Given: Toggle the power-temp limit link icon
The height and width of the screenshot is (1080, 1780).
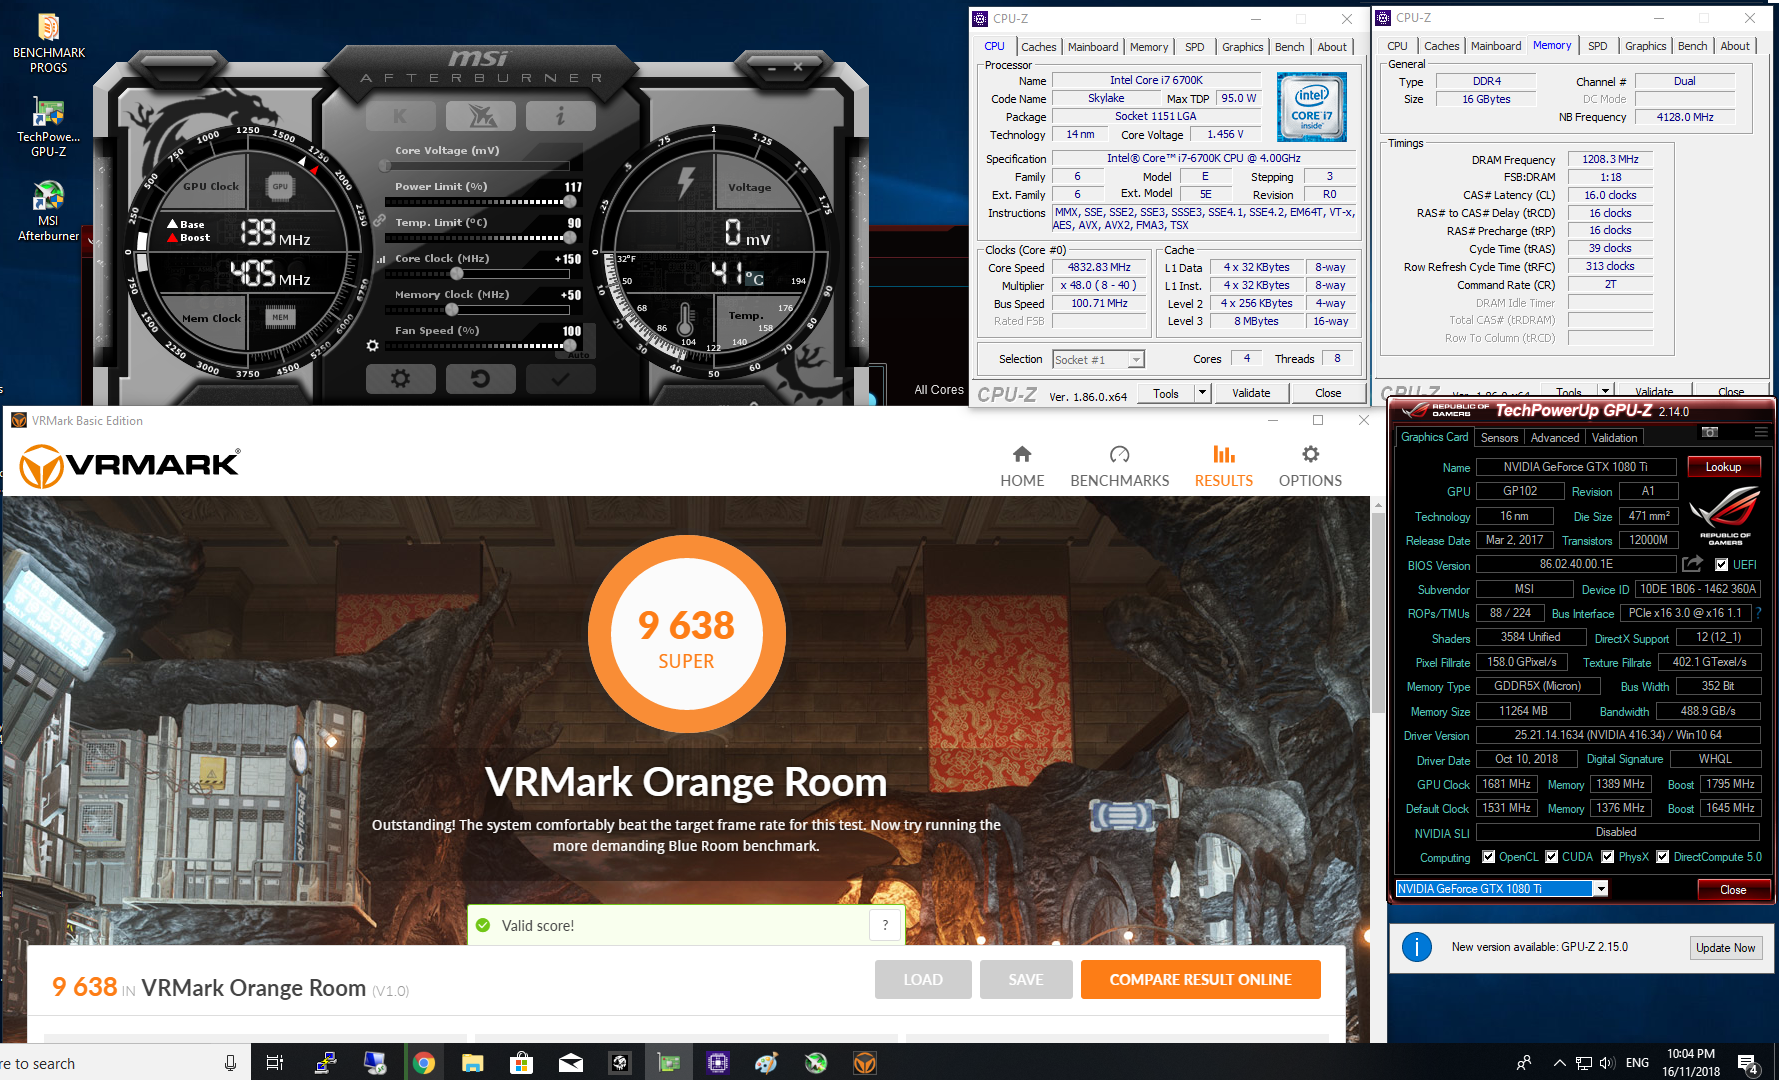Looking at the screenshot, I should (x=379, y=220).
